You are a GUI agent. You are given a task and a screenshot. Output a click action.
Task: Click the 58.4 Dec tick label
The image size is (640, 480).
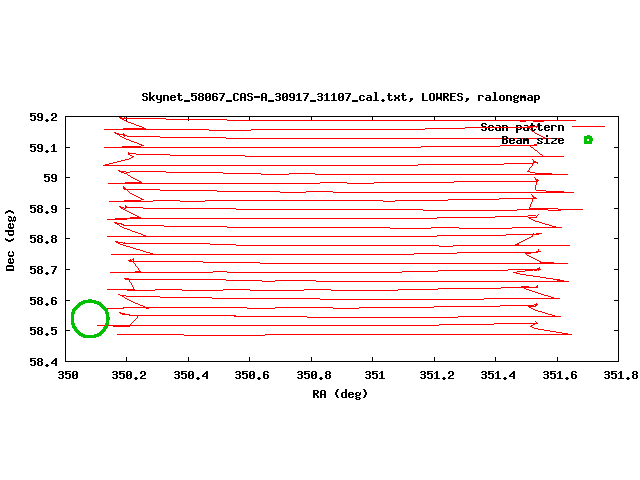click(x=43, y=362)
